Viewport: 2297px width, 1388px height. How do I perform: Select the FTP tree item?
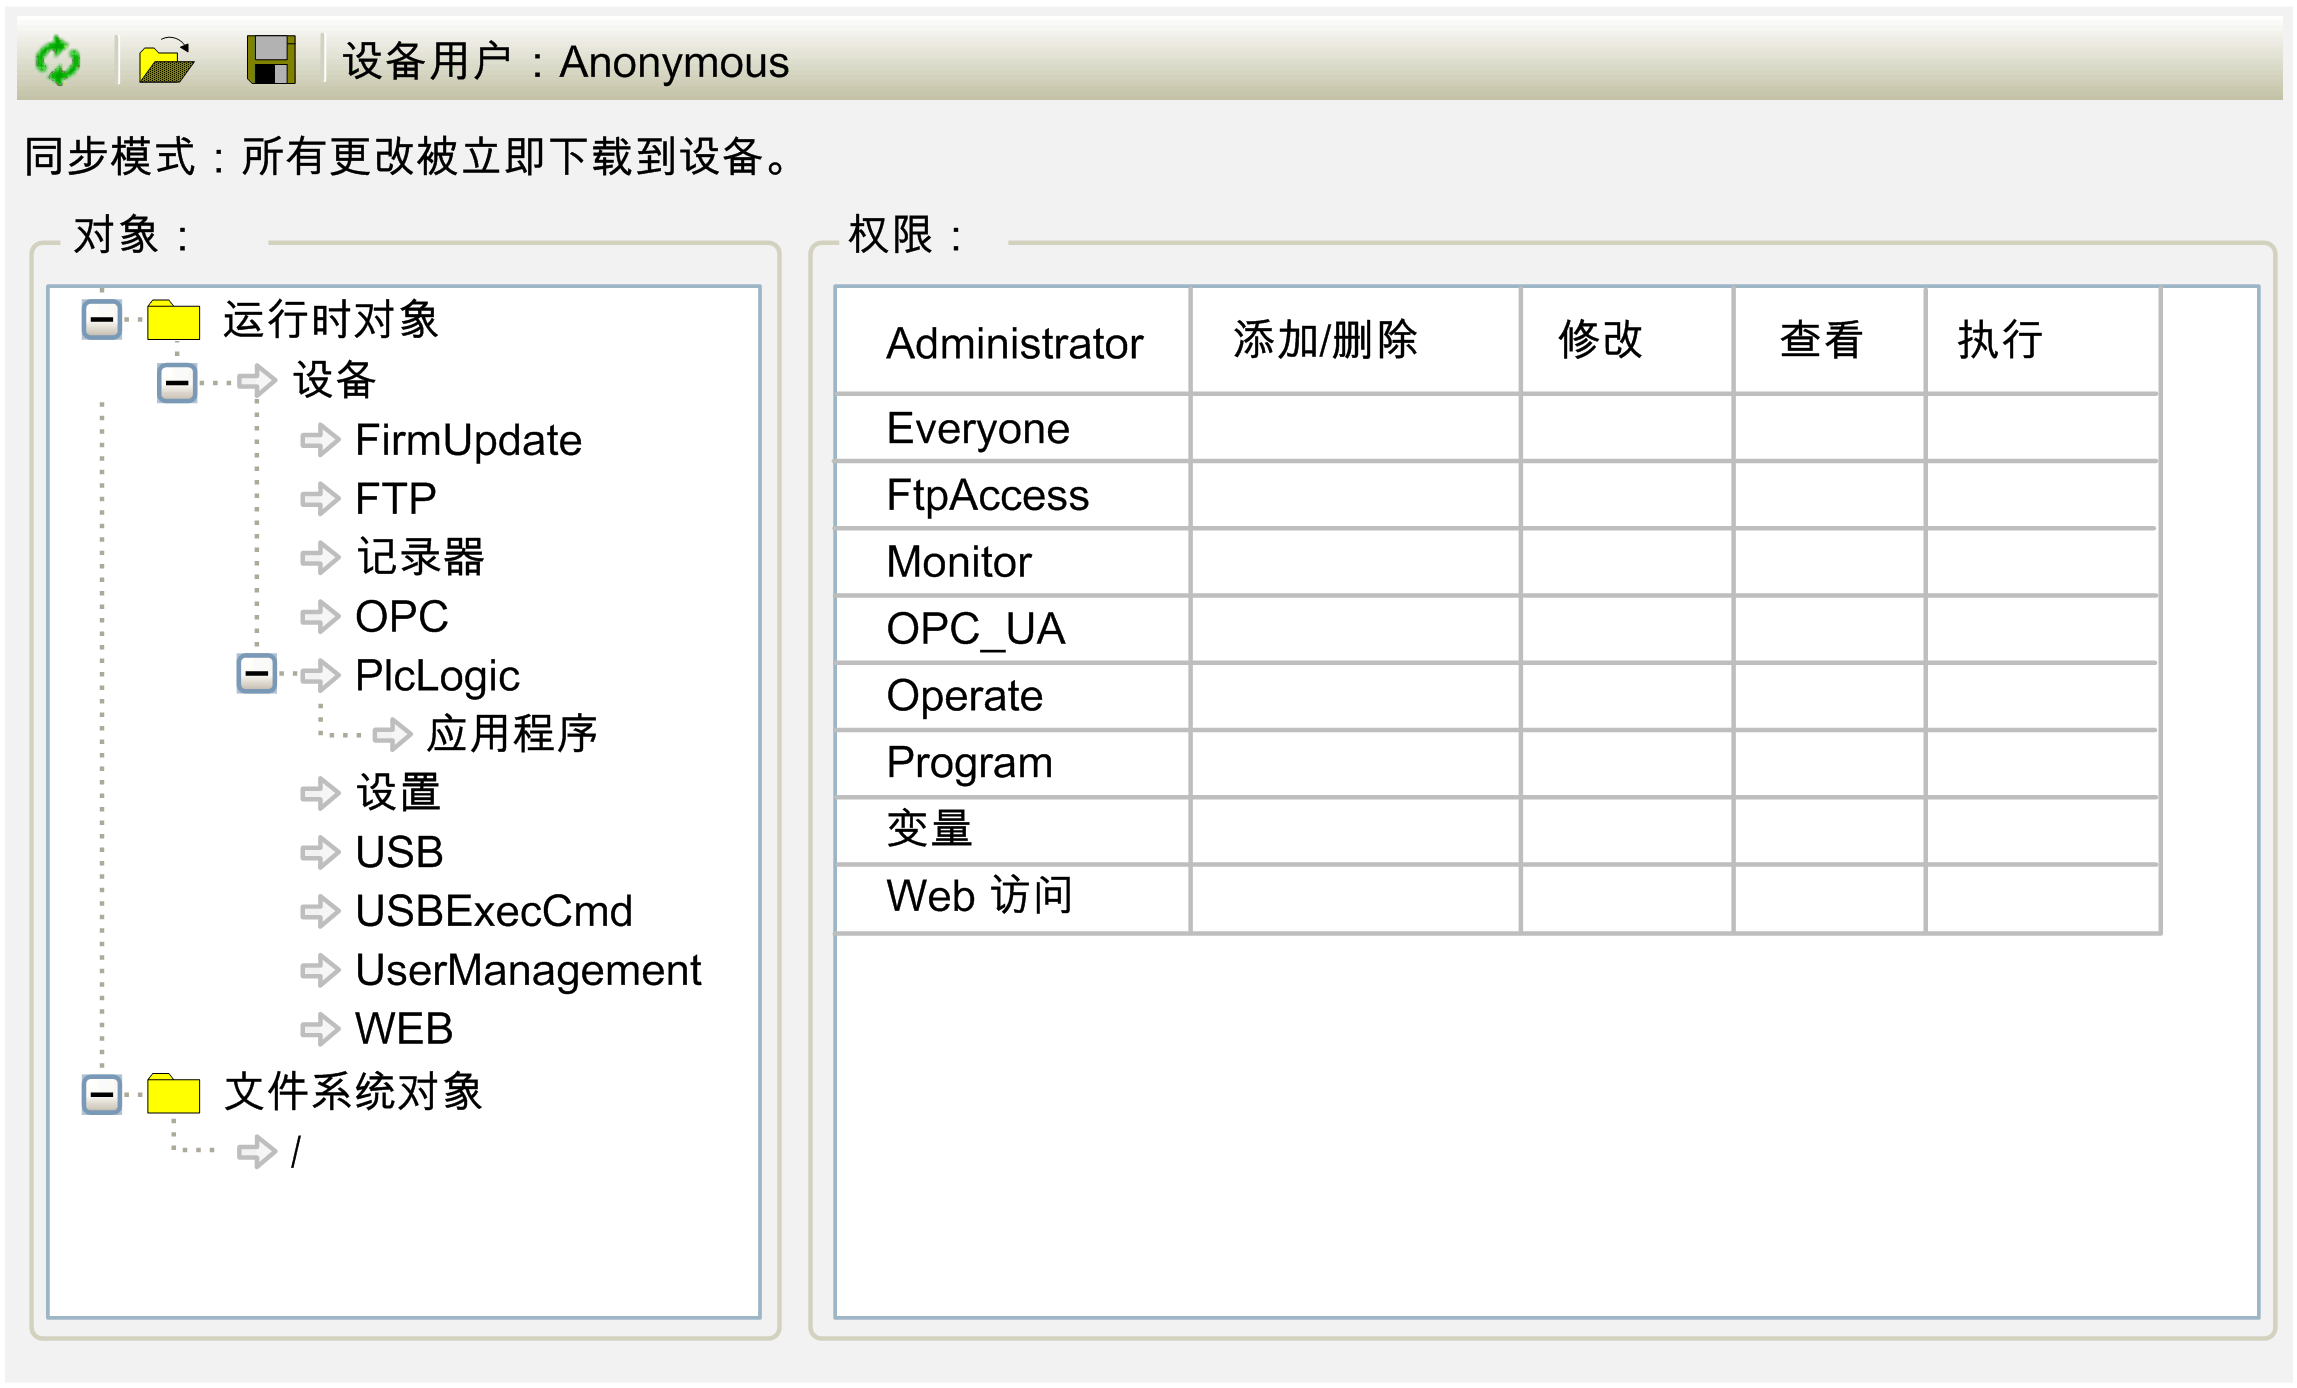395,499
